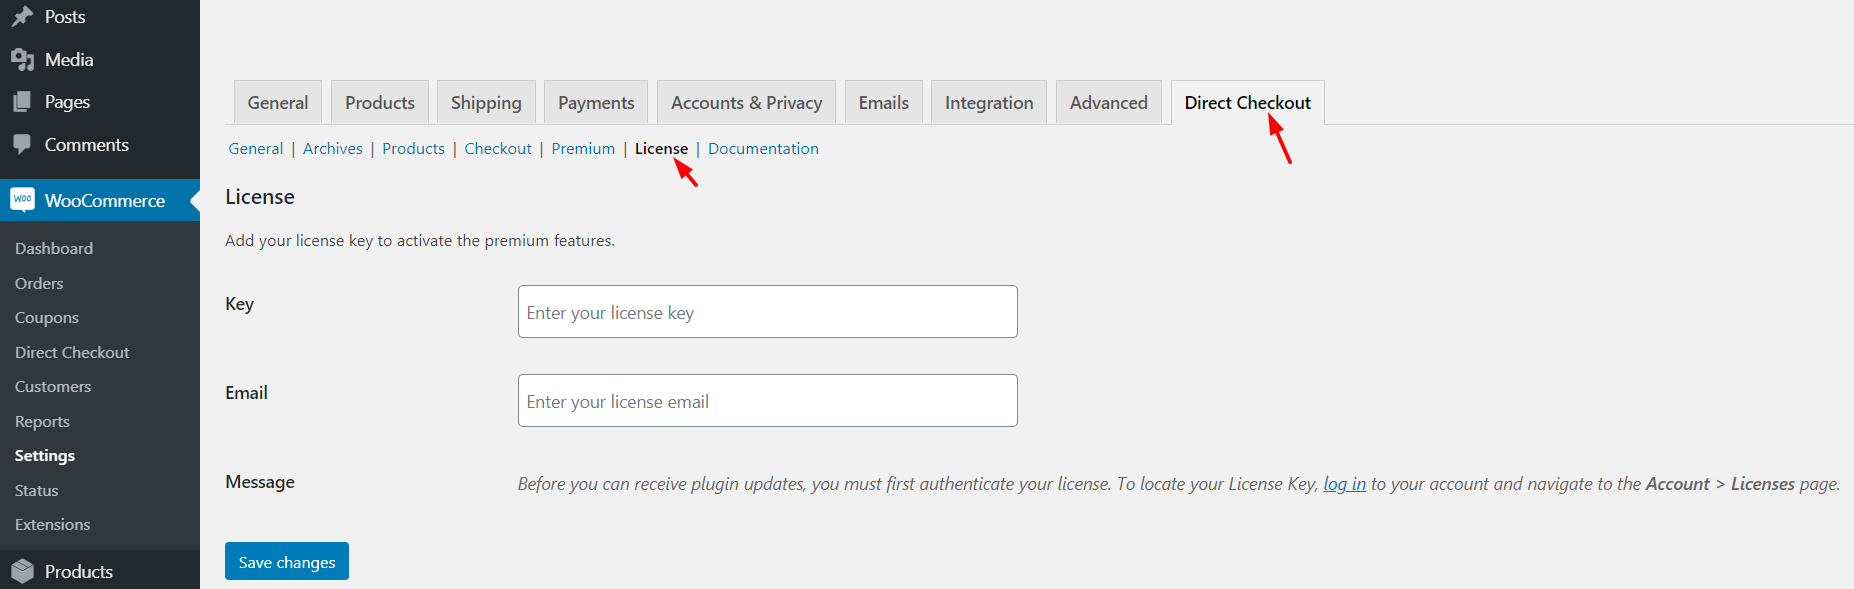This screenshot has width=1854, height=589.
Task: Open the Accounts & Privacy tab
Action: 746,103
